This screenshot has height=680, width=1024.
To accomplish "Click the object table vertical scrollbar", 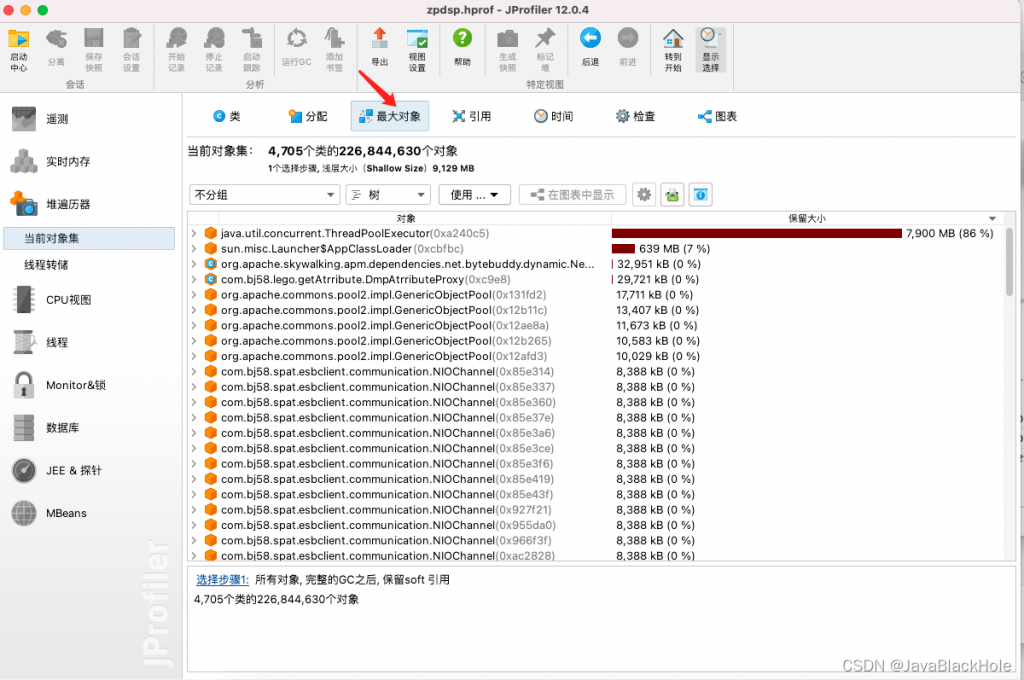I will tap(1010, 261).
